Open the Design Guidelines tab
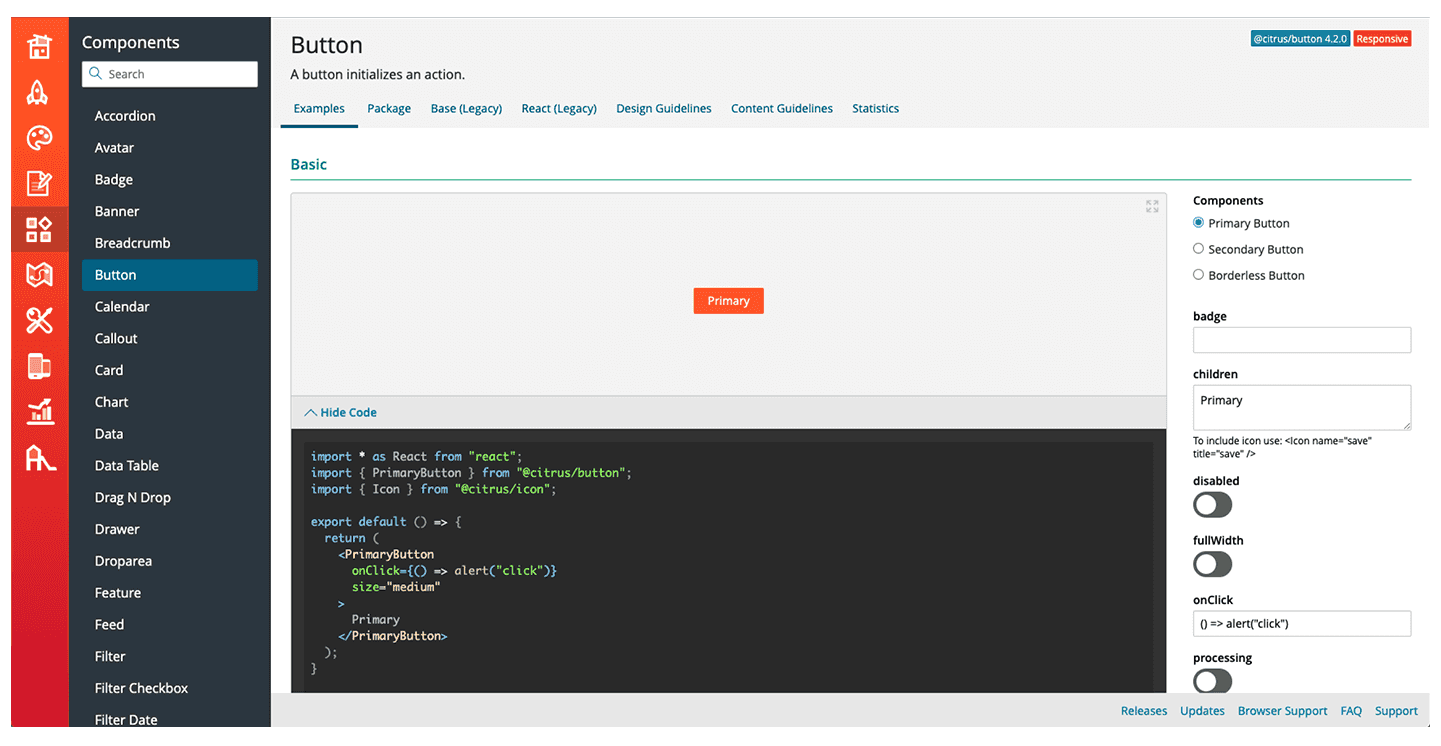Screen dimensions: 1441x746 coord(664,108)
